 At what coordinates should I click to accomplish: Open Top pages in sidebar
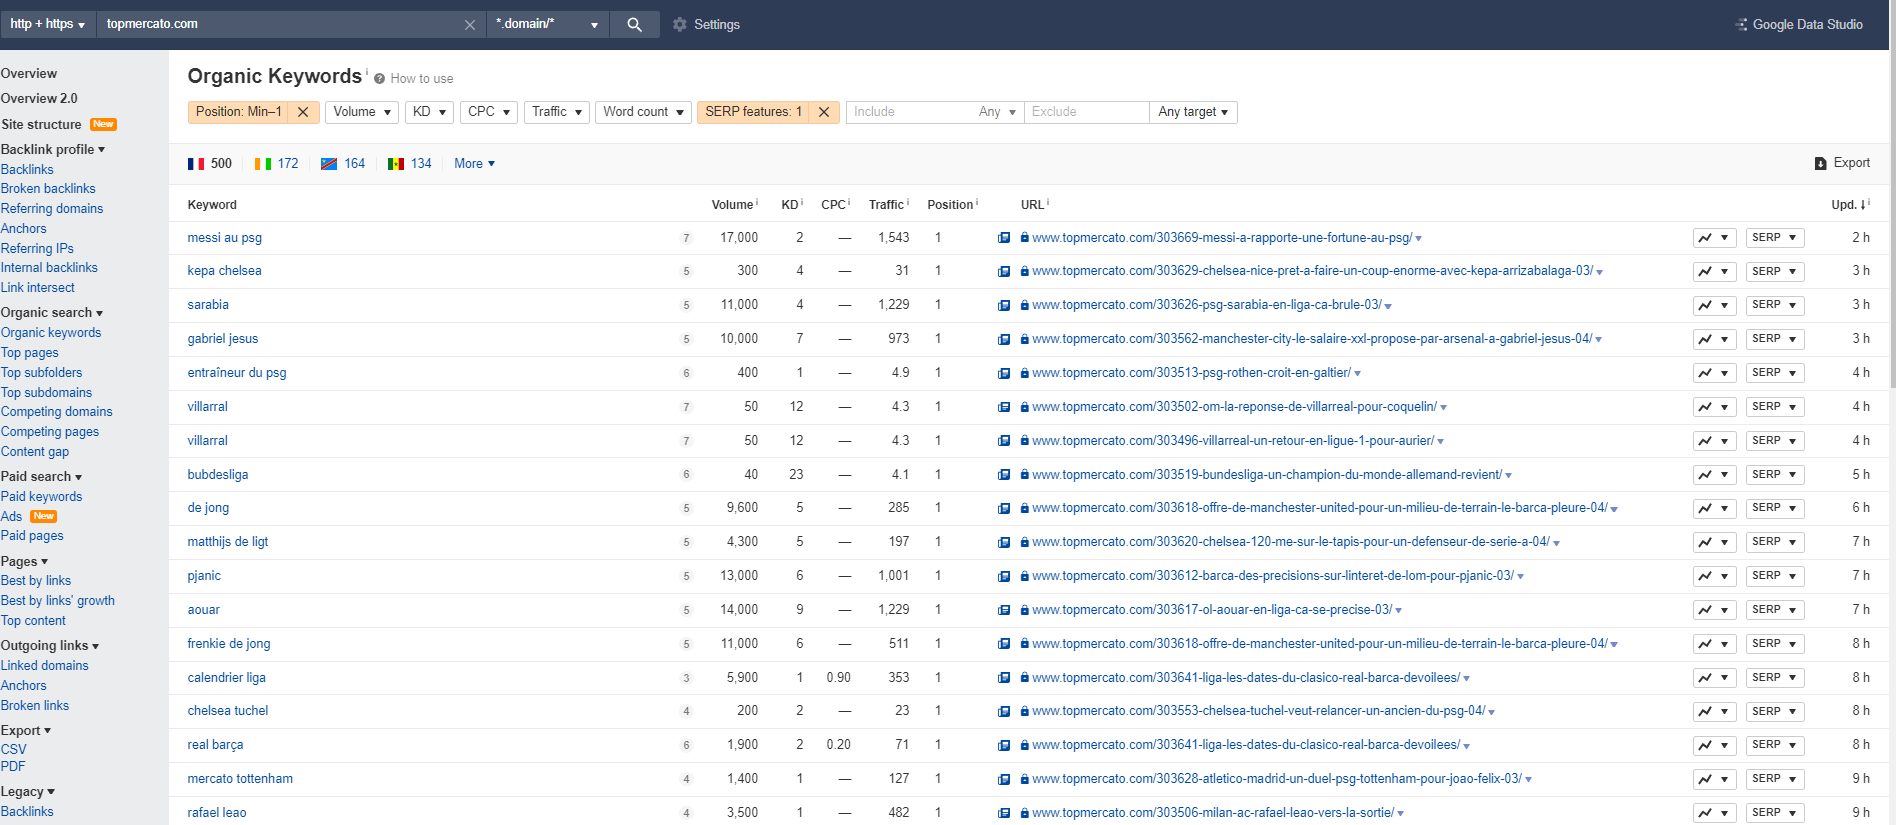[x=30, y=353]
